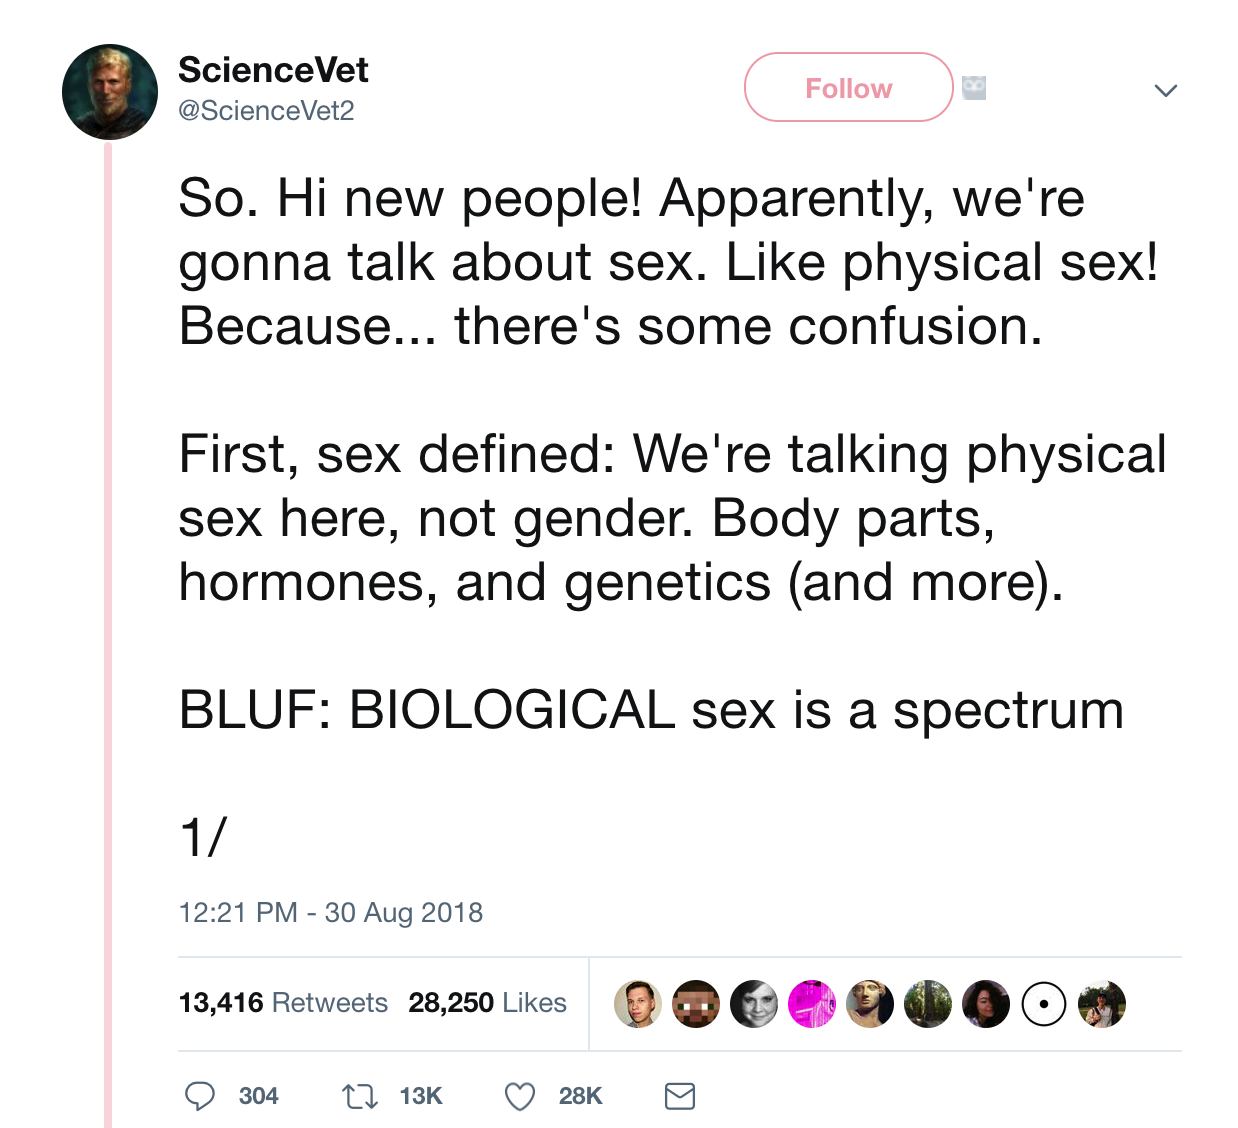This screenshot has width=1238, height=1128.
Task: Expand the tweet options chevron menu
Action: point(1166,90)
